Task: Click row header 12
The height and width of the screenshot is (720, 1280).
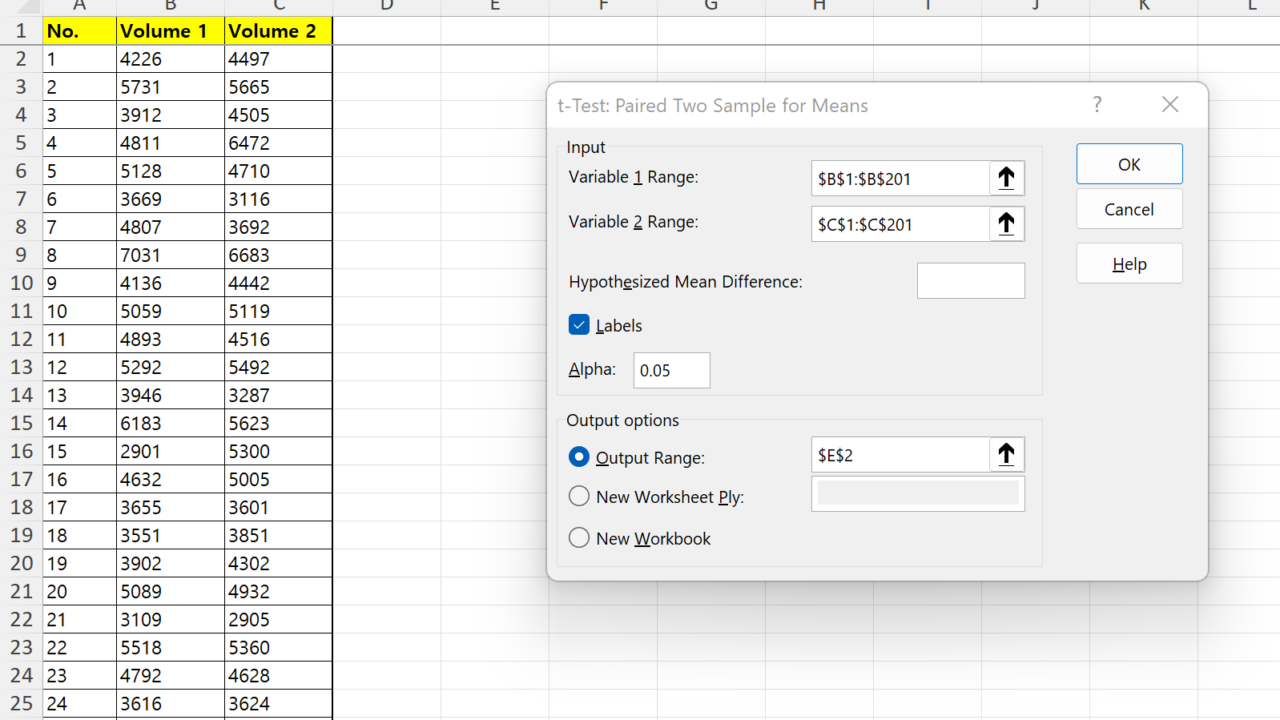Action: 21,339
